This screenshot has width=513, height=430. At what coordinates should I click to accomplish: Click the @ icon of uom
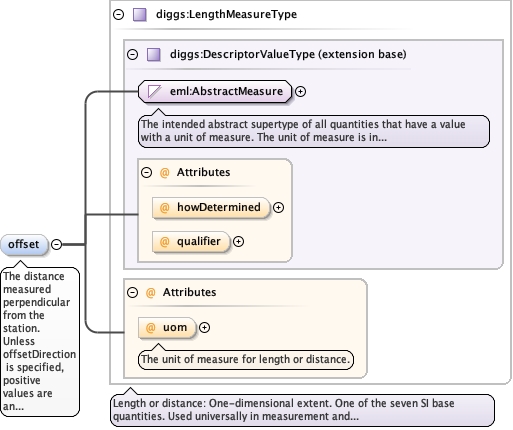151,328
